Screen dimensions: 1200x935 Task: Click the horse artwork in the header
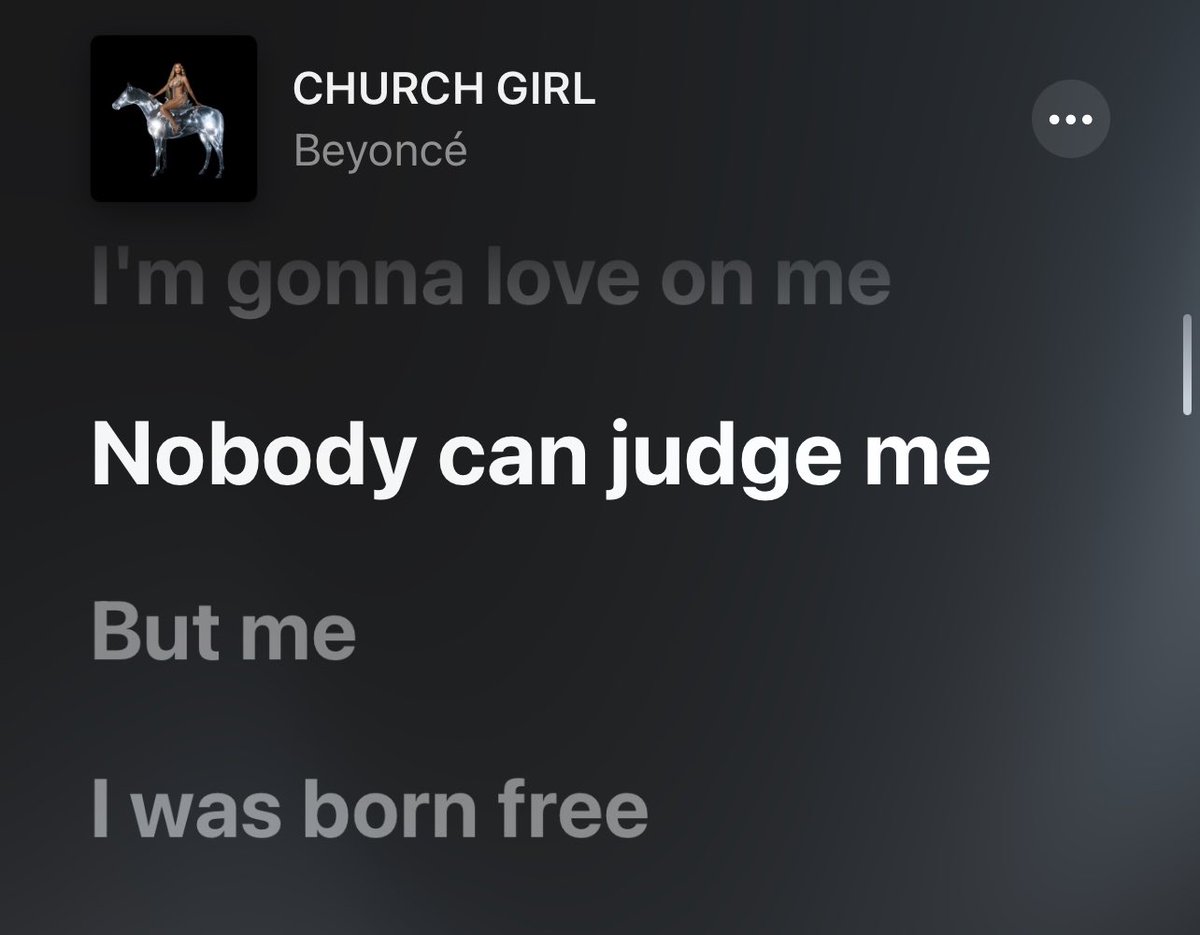click(174, 119)
